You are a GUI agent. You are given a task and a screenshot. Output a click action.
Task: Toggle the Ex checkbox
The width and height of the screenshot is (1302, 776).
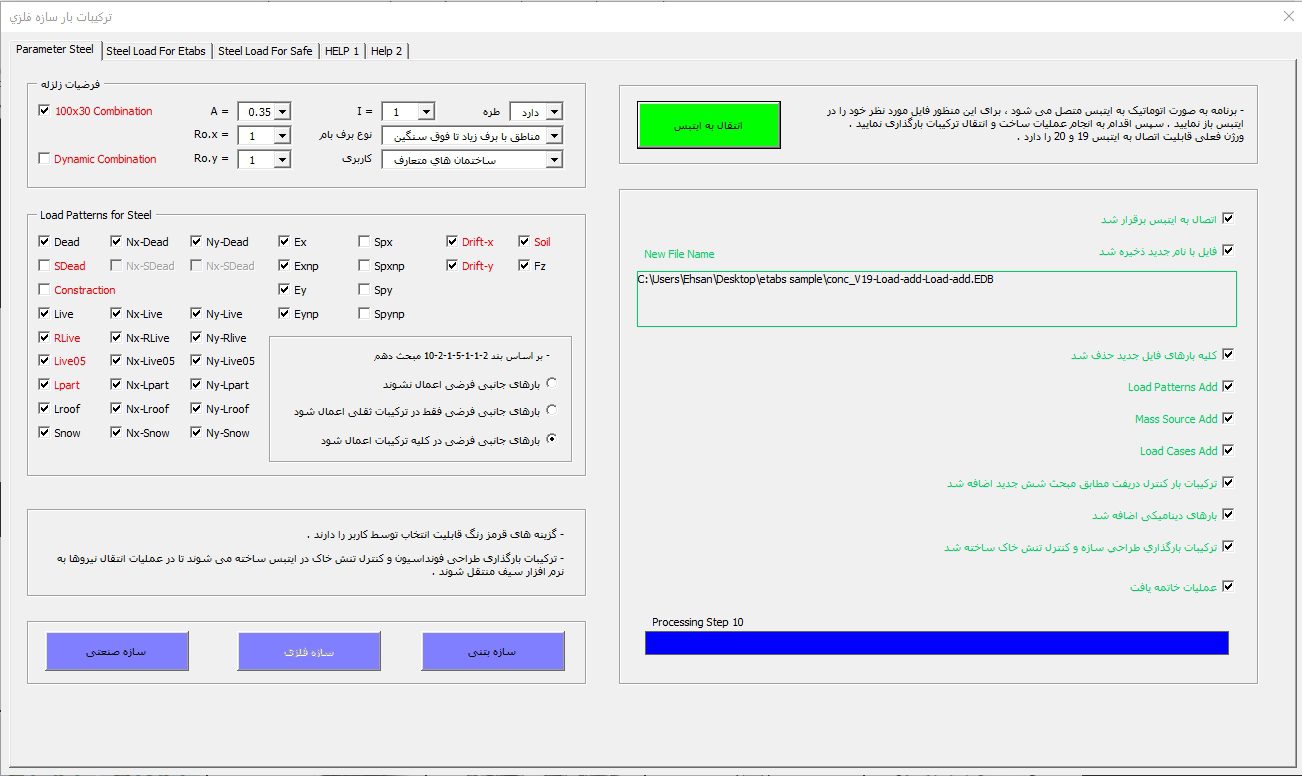285,242
